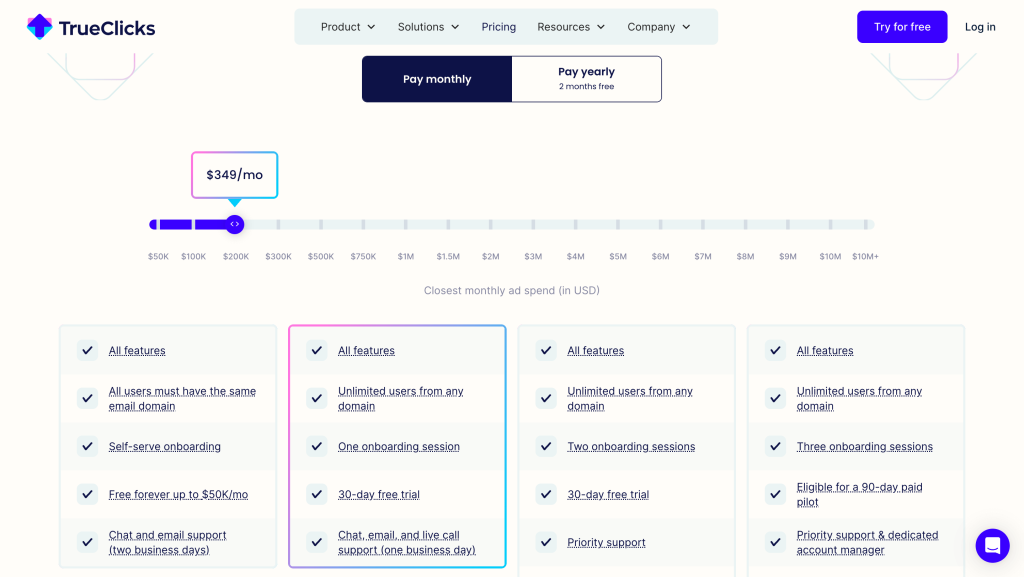
Task: Click the checkmark beside "Two onboarding sessions"
Action: pos(546,446)
